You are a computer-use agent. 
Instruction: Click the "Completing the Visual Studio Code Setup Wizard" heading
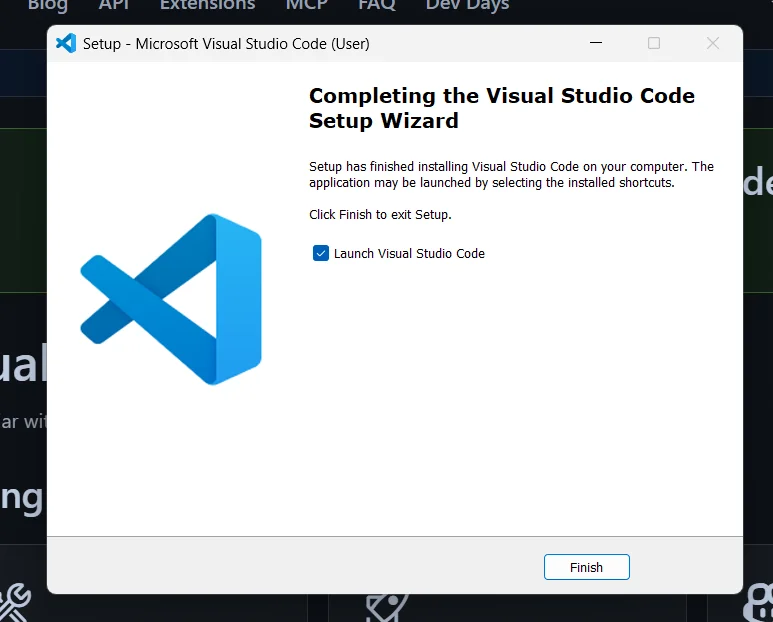[502, 108]
